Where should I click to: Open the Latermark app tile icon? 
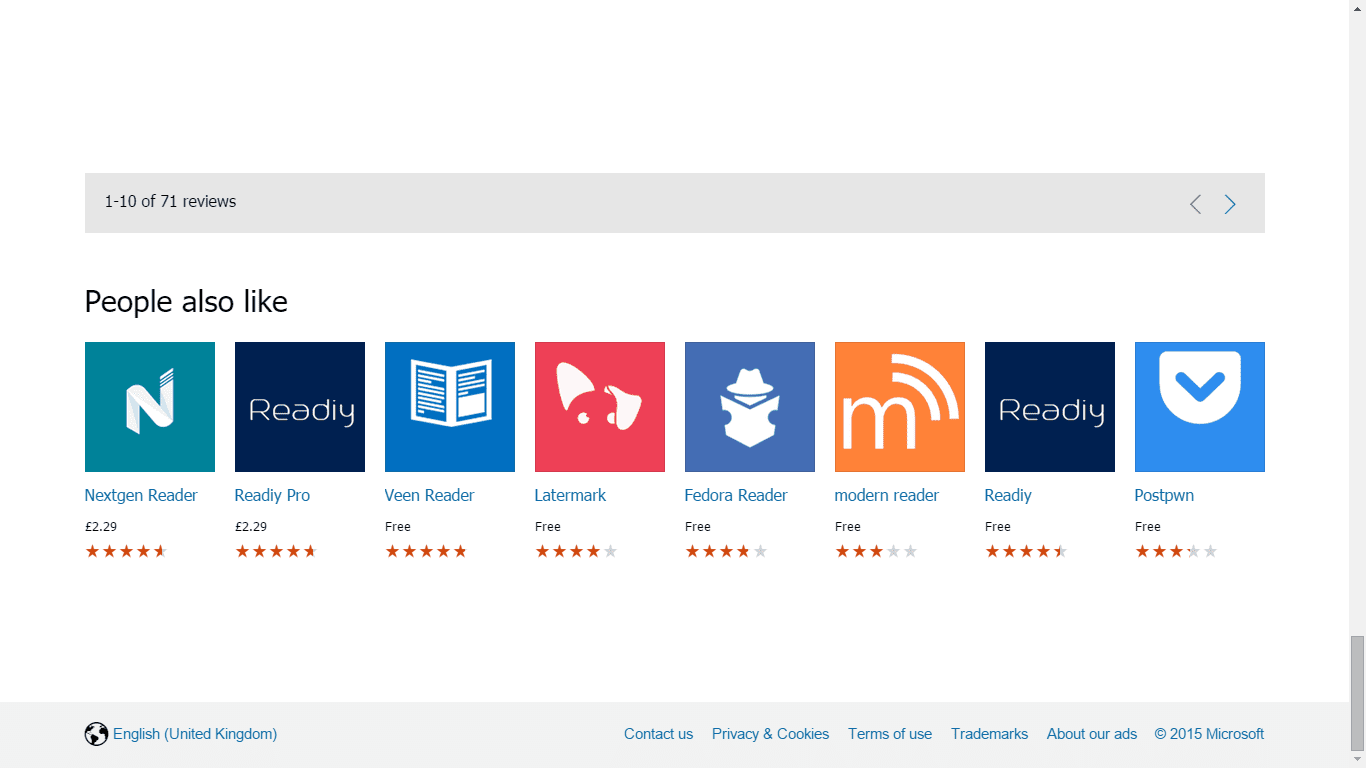click(x=600, y=407)
